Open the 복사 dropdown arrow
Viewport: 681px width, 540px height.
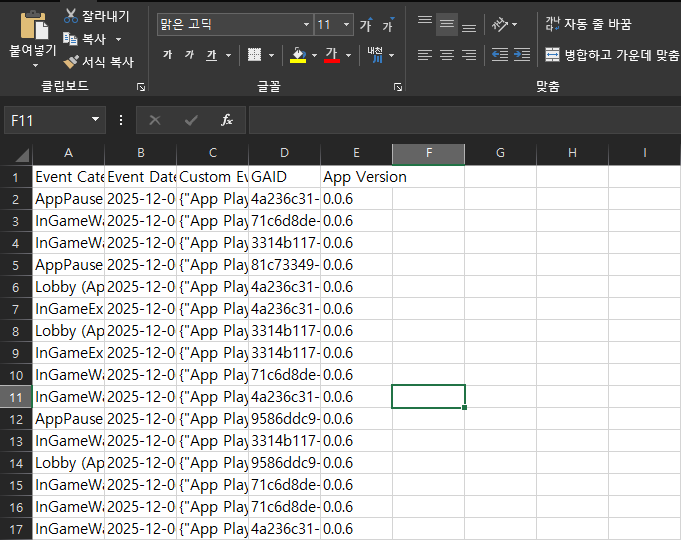coord(118,40)
